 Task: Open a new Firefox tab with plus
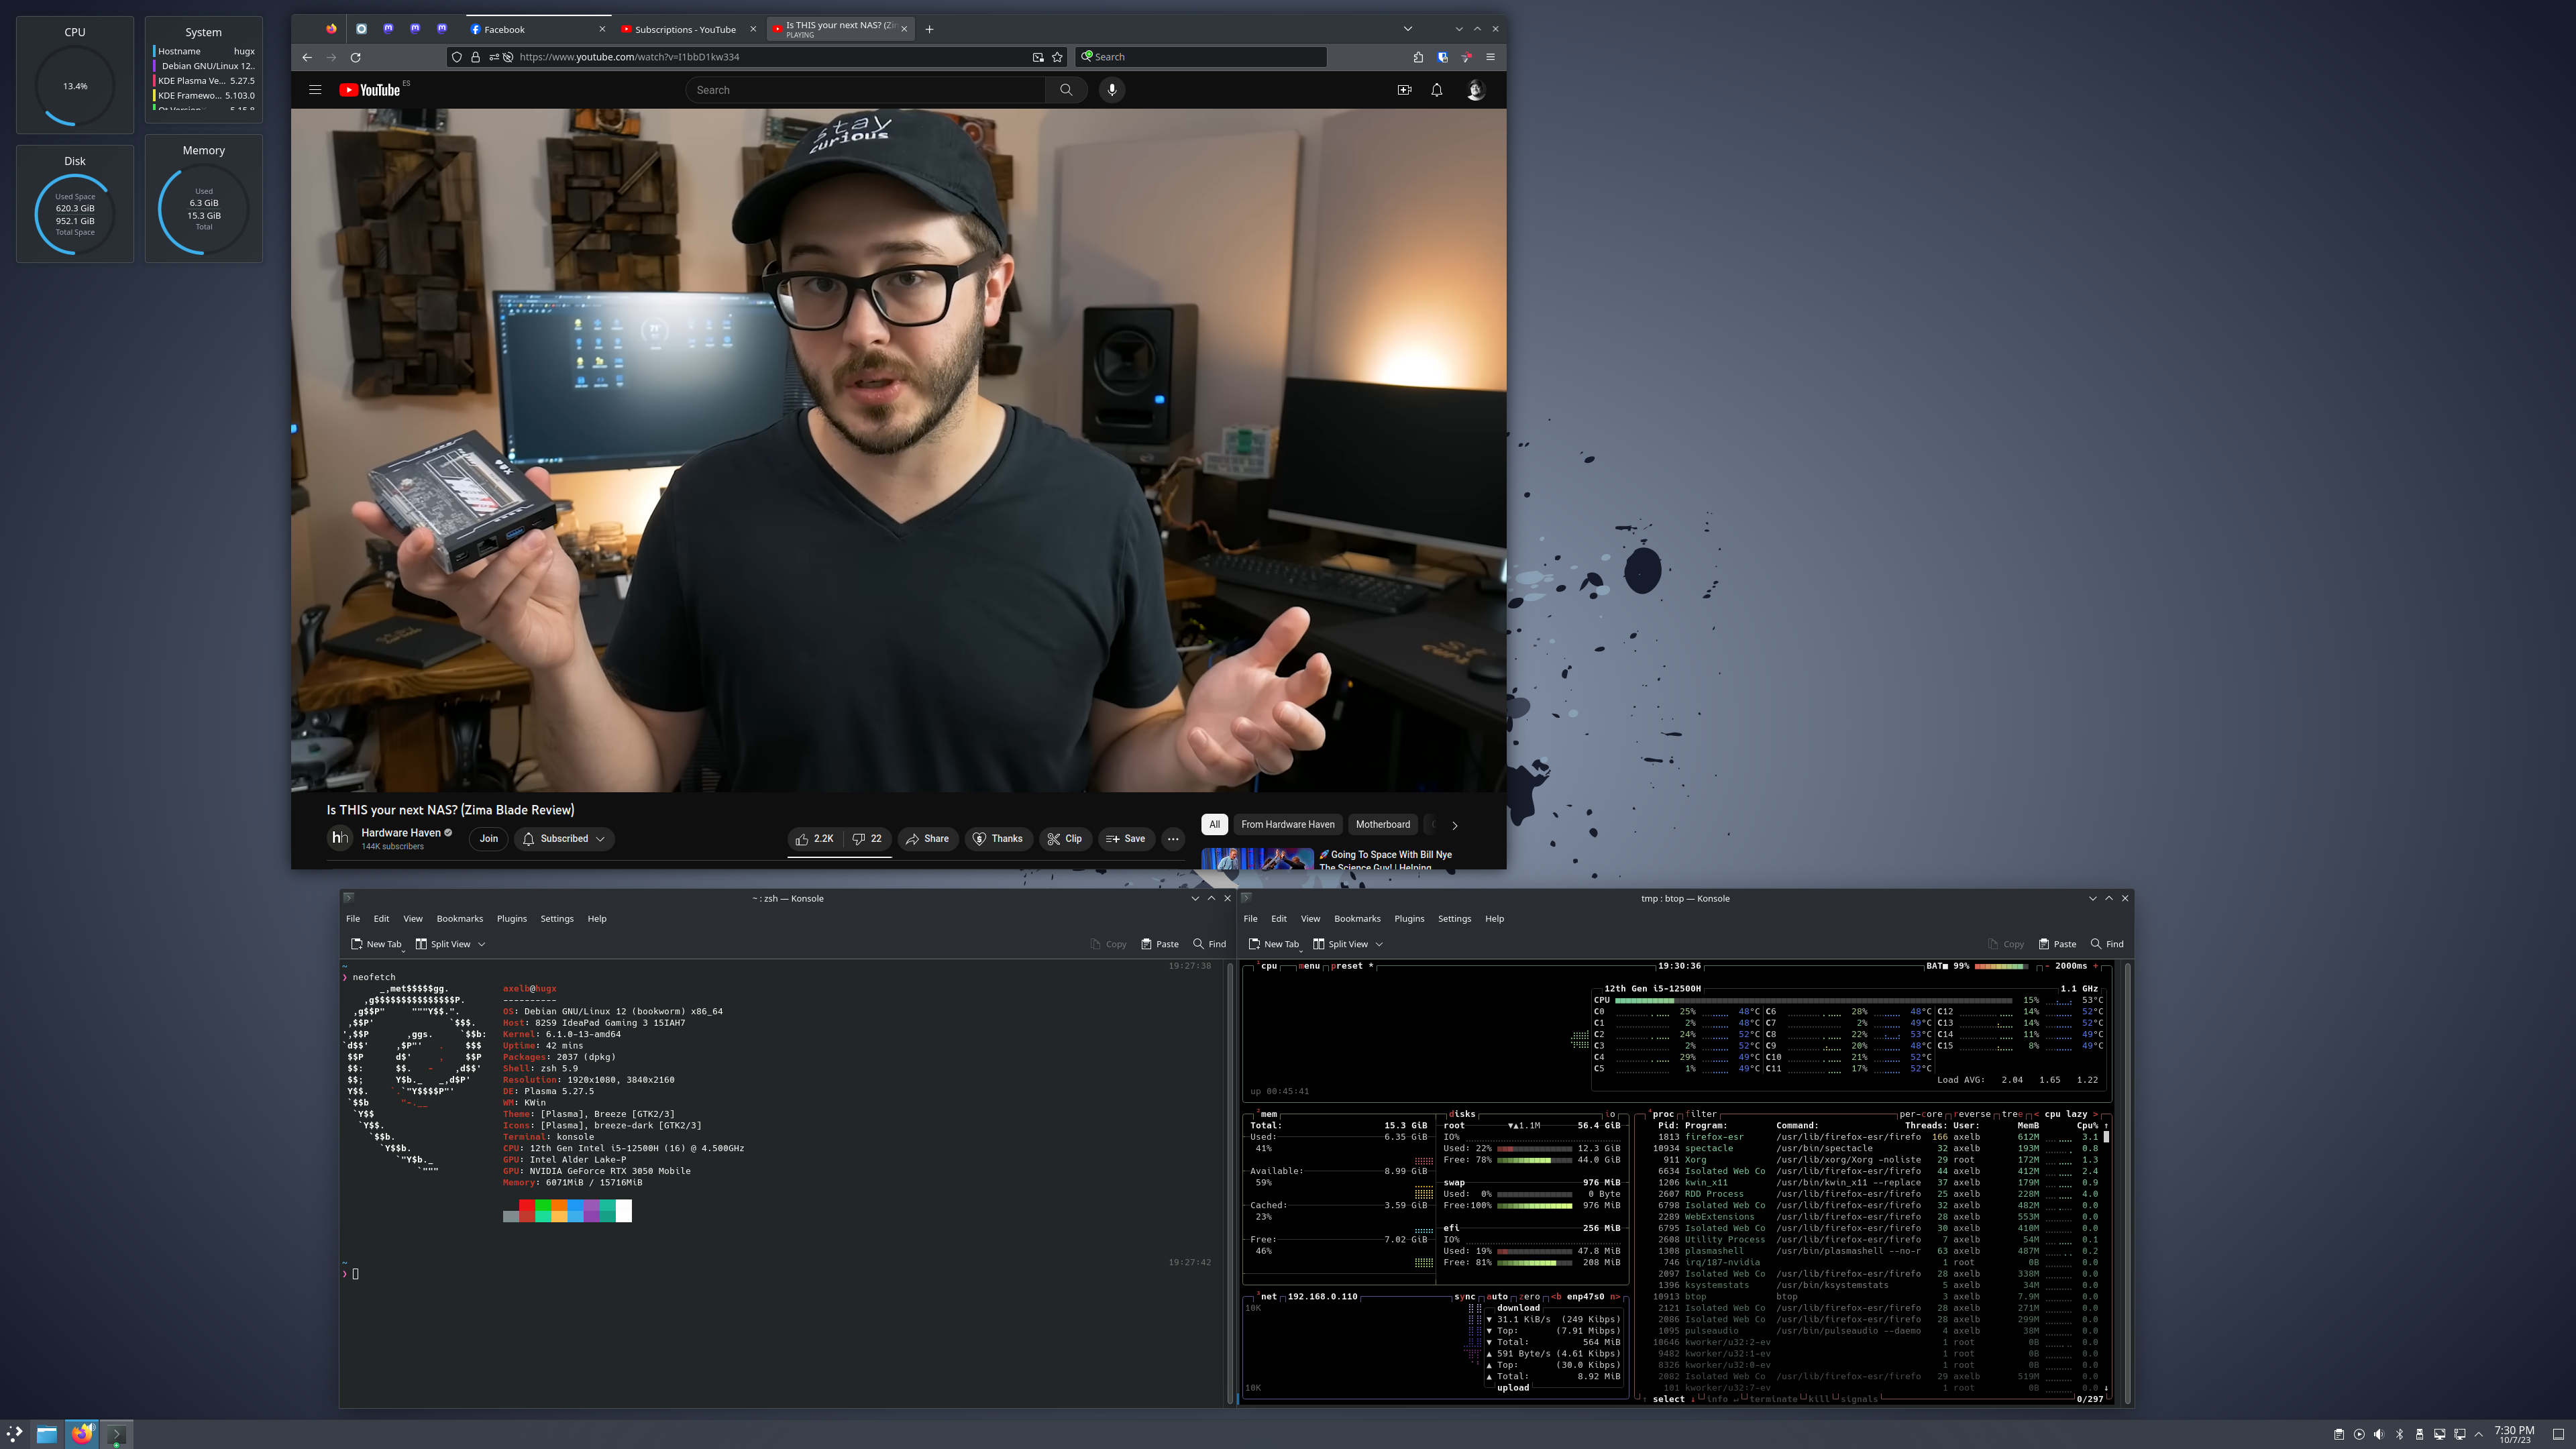pos(929,29)
